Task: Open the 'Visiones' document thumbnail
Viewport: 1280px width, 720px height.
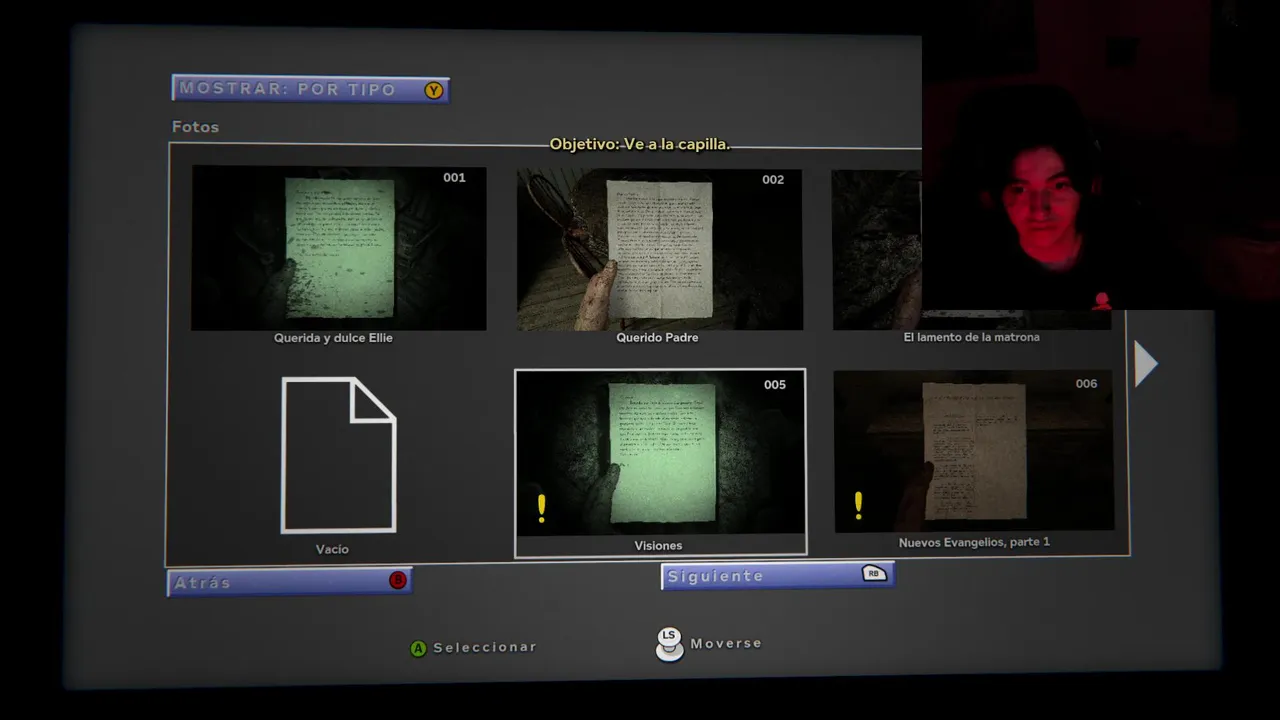Action: pyautogui.click(x=660, y=452)
